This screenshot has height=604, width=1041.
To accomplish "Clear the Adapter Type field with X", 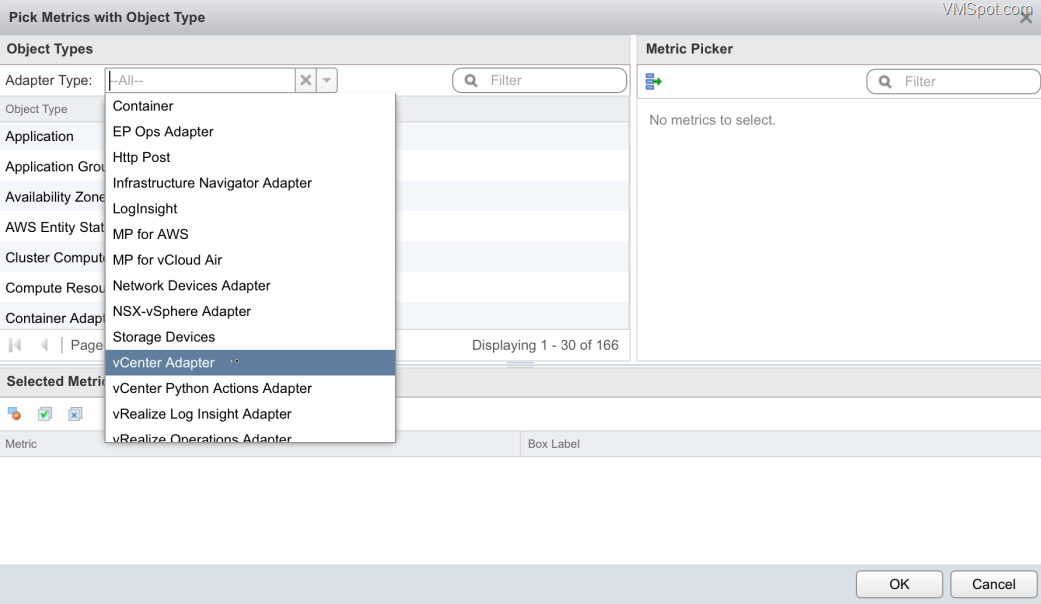I will (305, 80).
